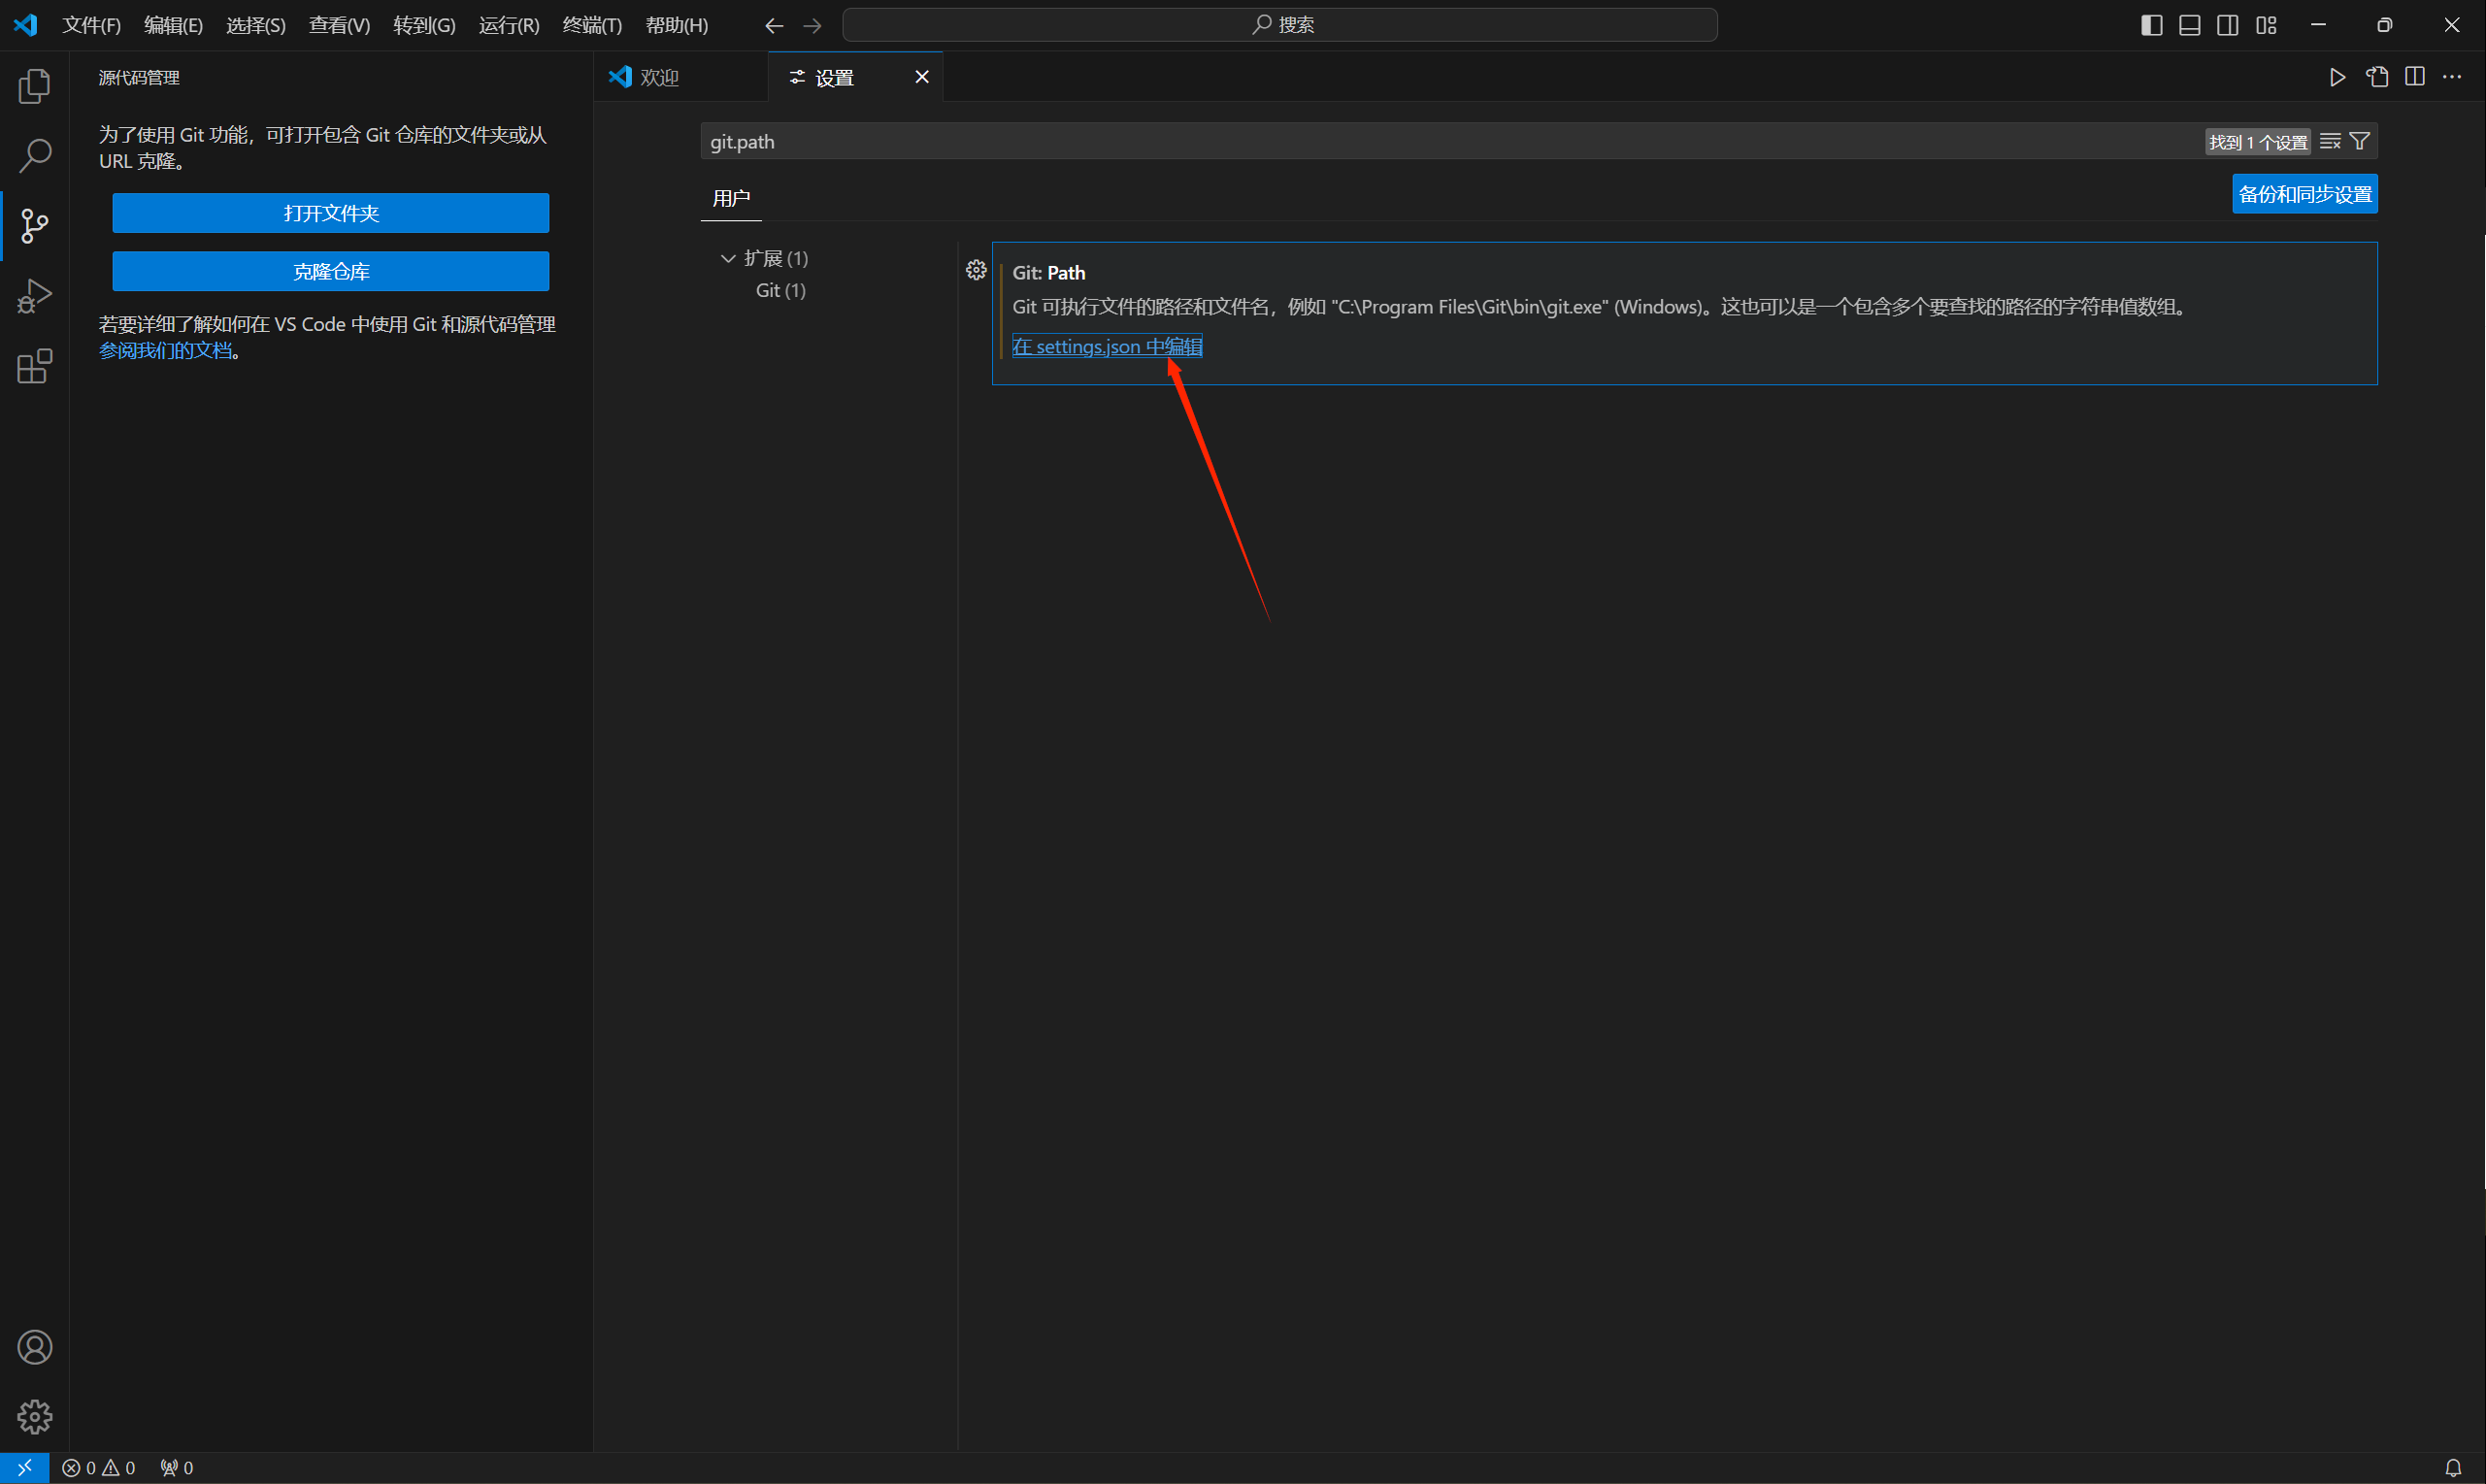The width and height of the screenshot is (2486, 1484).
Task: Open customize layout icon
Action: coord(2266,25)
